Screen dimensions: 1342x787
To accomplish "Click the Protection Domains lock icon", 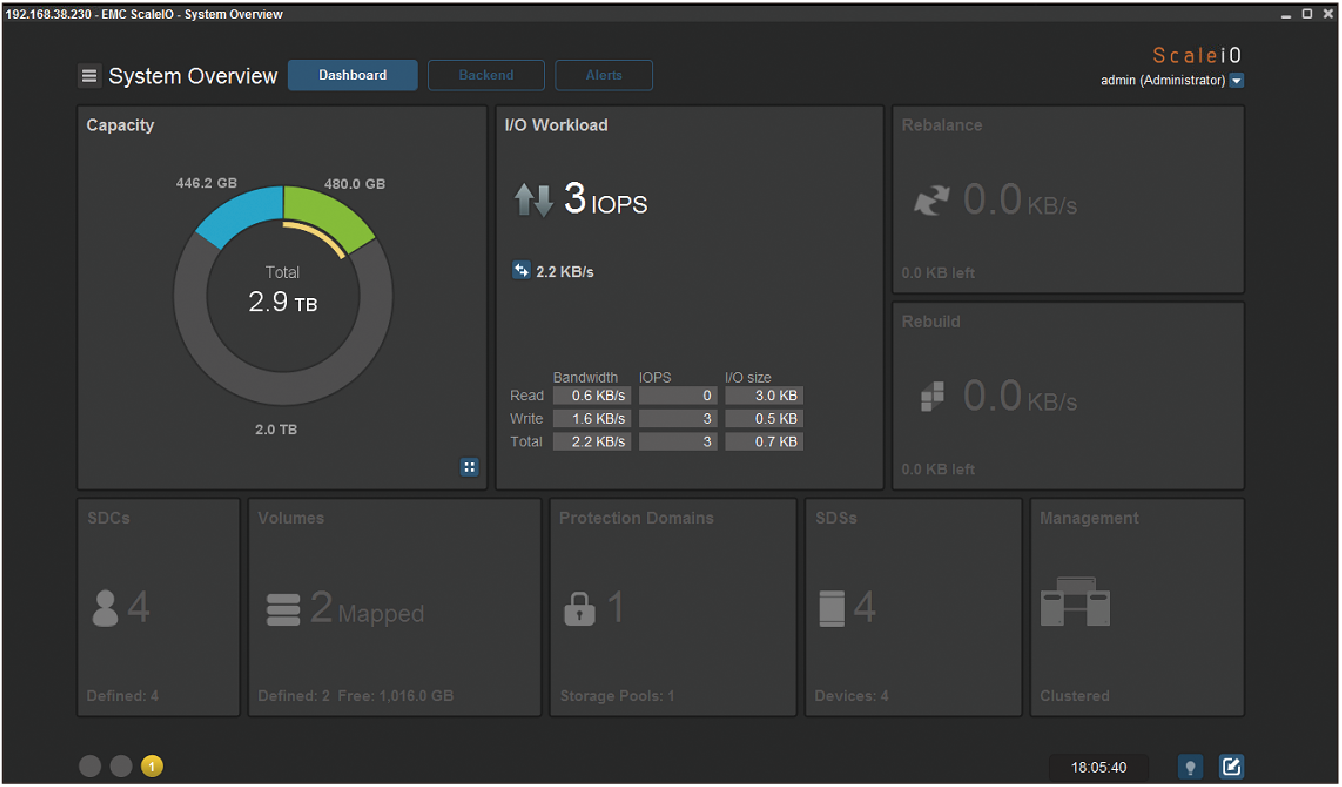I will click(580, 608).
